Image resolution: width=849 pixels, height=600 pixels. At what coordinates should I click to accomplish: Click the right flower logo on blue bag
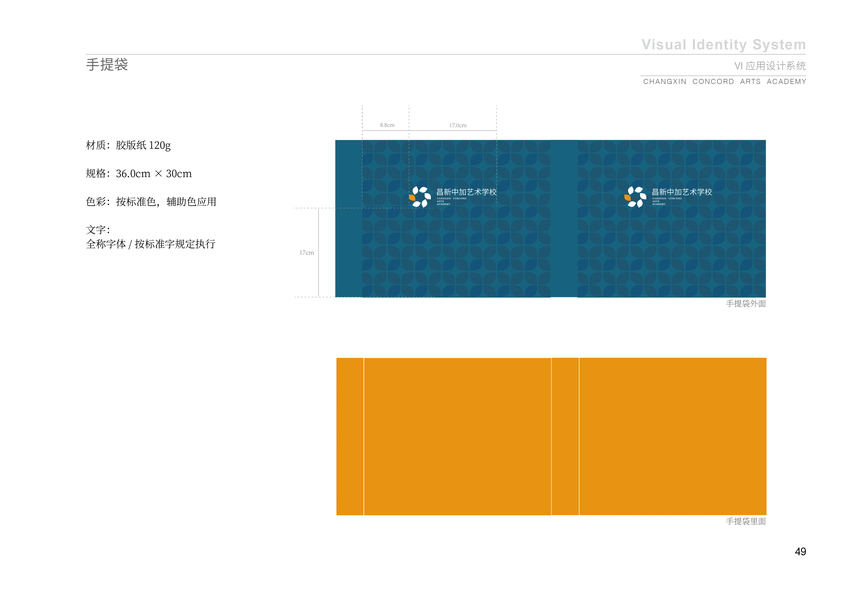(636, 197)
